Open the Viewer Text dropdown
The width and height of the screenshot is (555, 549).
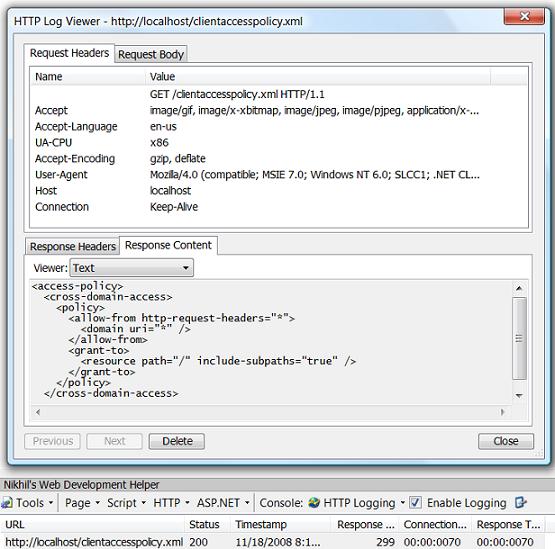pyautogui.click(x=132, y=268)
